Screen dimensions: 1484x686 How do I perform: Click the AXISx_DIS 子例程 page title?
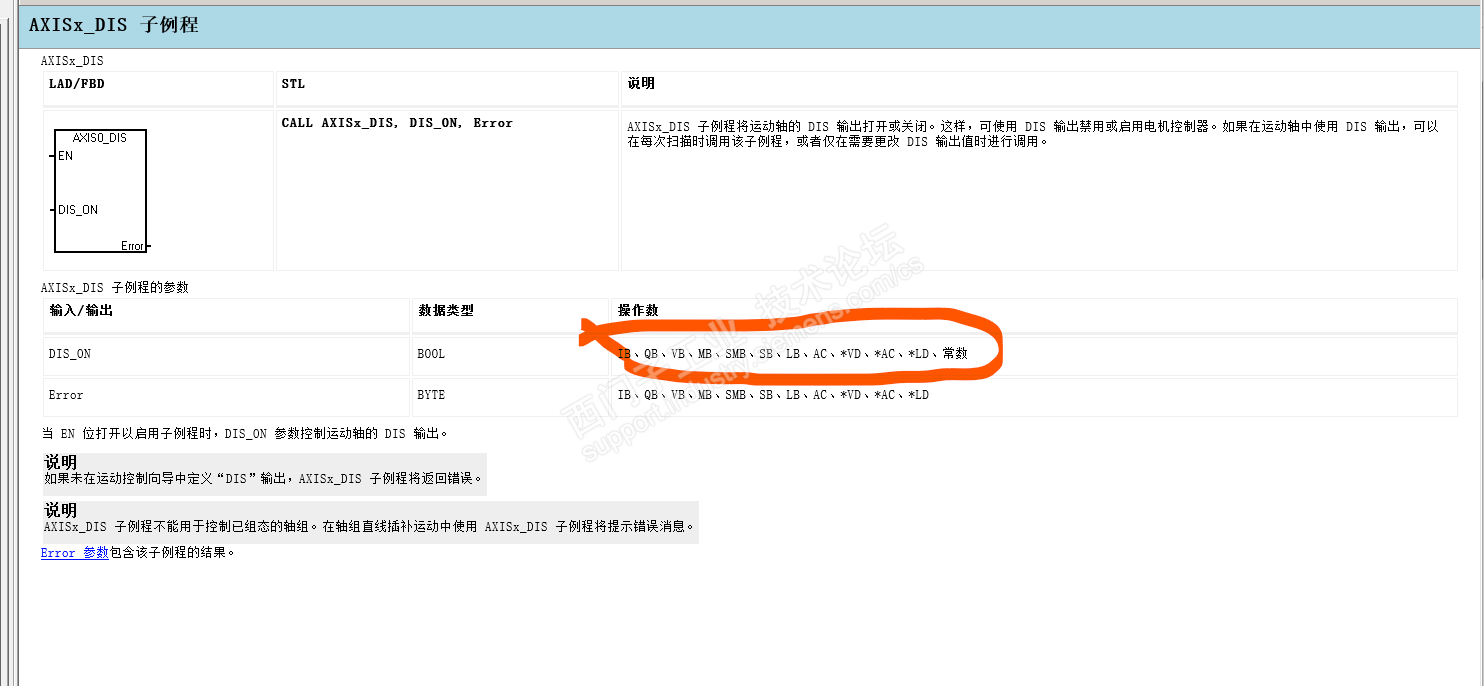tap(114, 25)
